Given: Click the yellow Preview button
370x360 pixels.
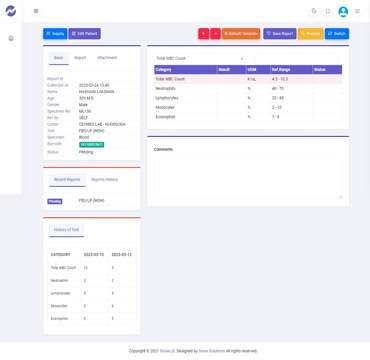Looking at the screenshot, I should tap(311, 34).
